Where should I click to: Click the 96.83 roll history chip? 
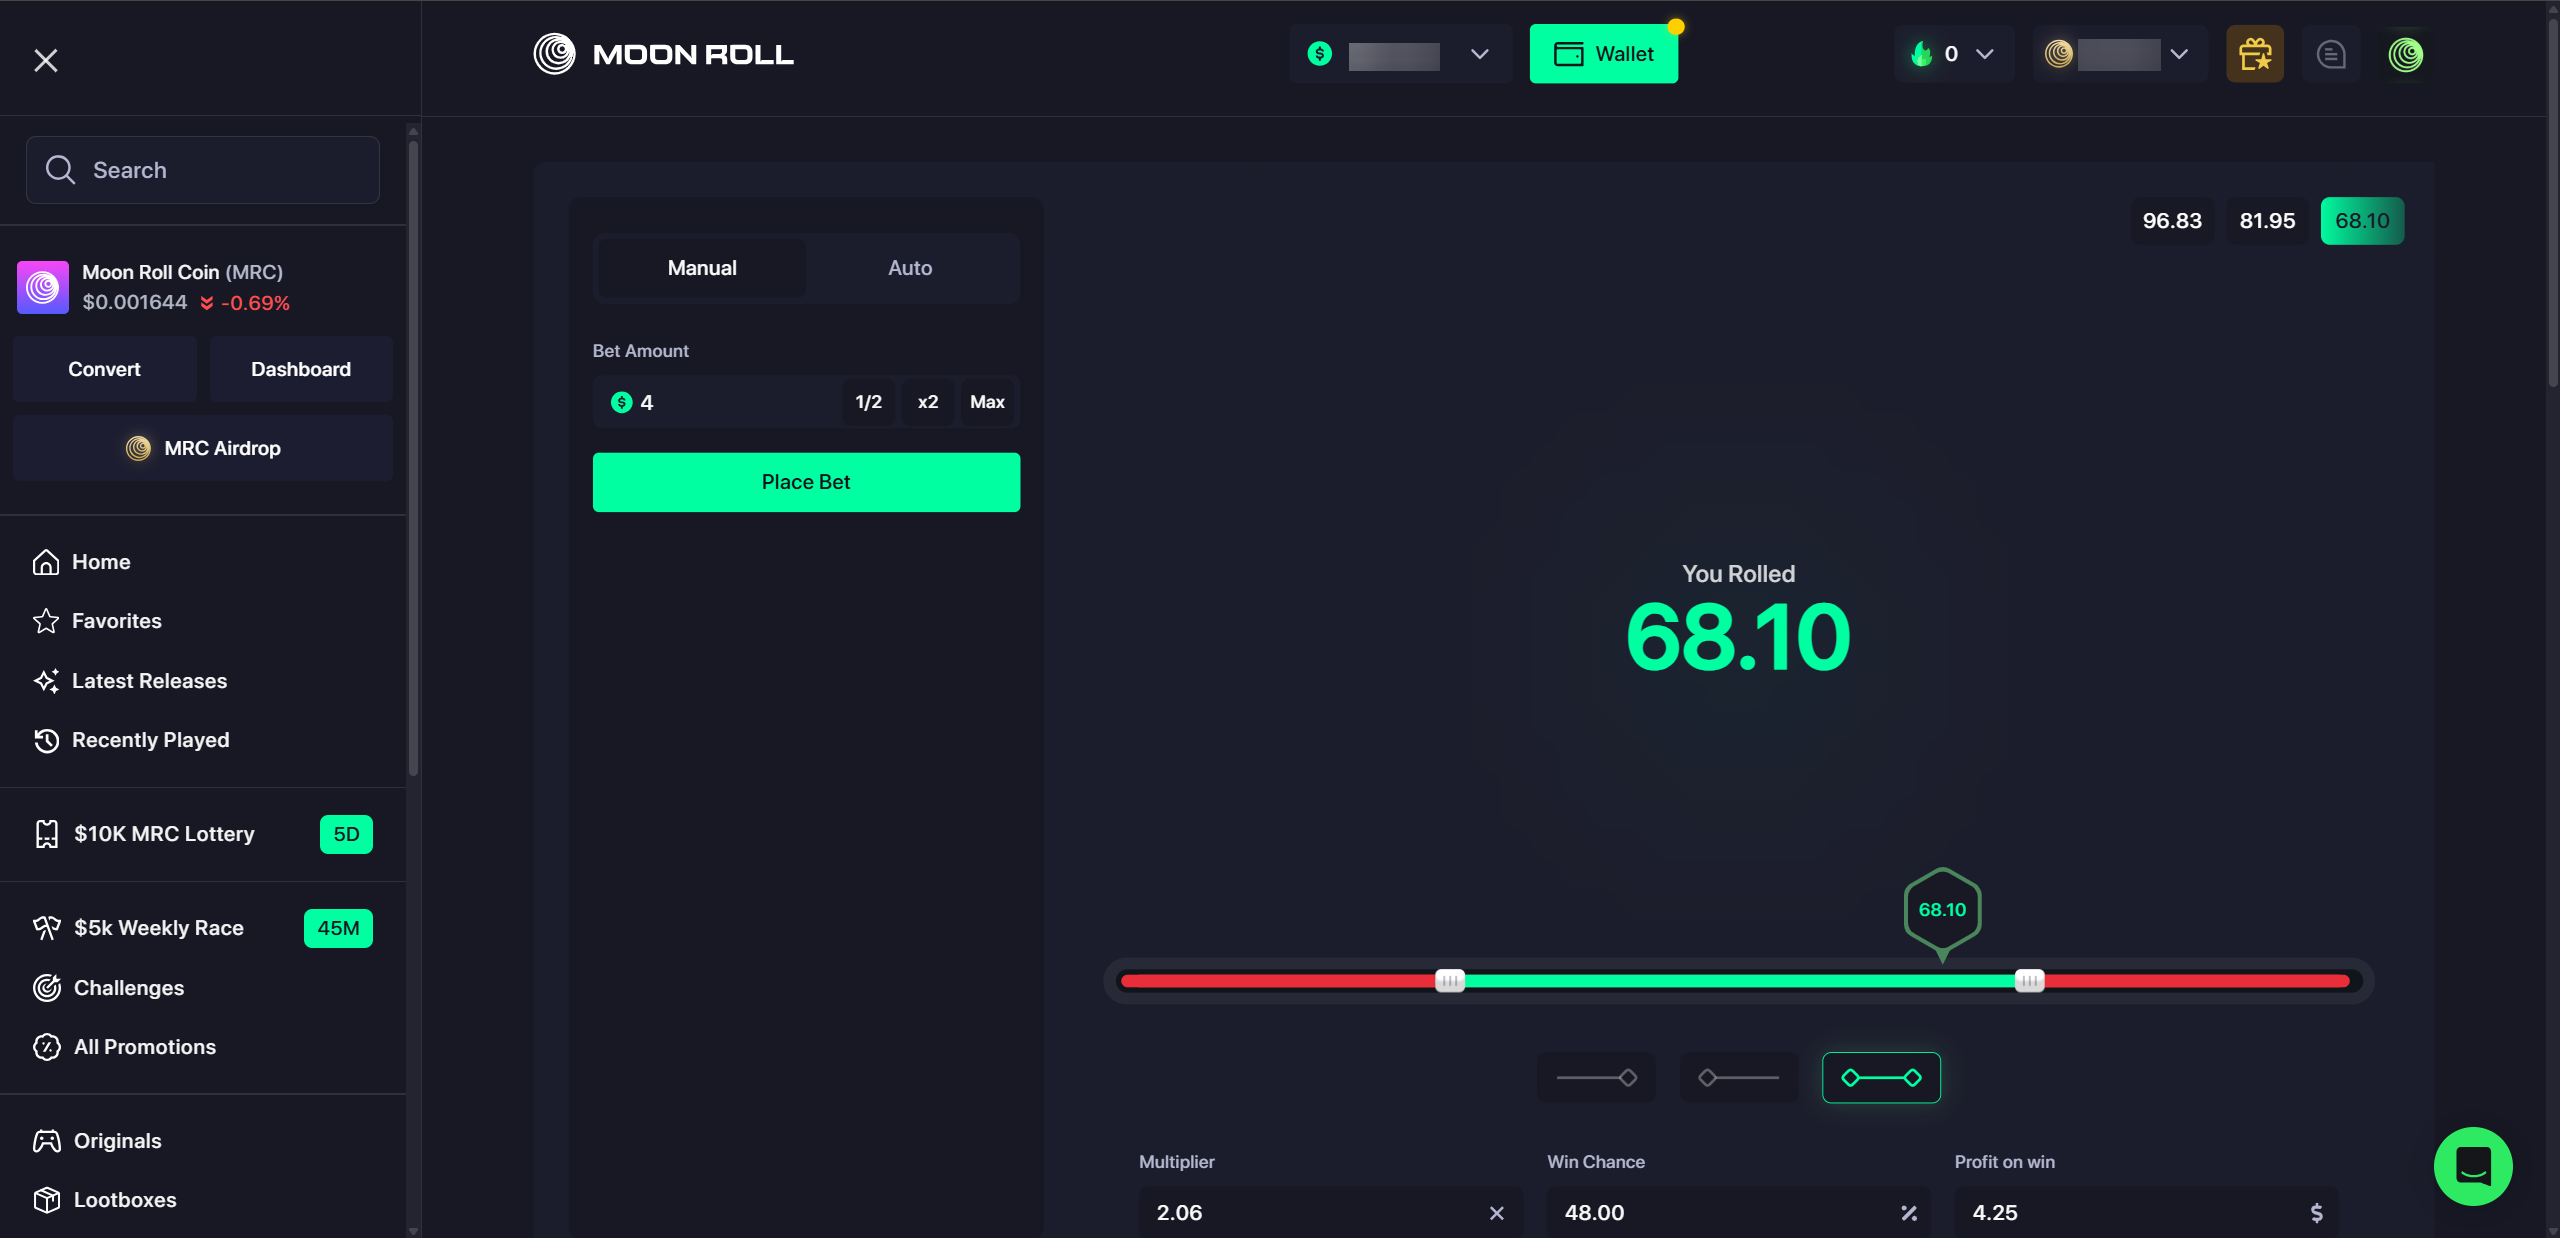coord(2172,221)
